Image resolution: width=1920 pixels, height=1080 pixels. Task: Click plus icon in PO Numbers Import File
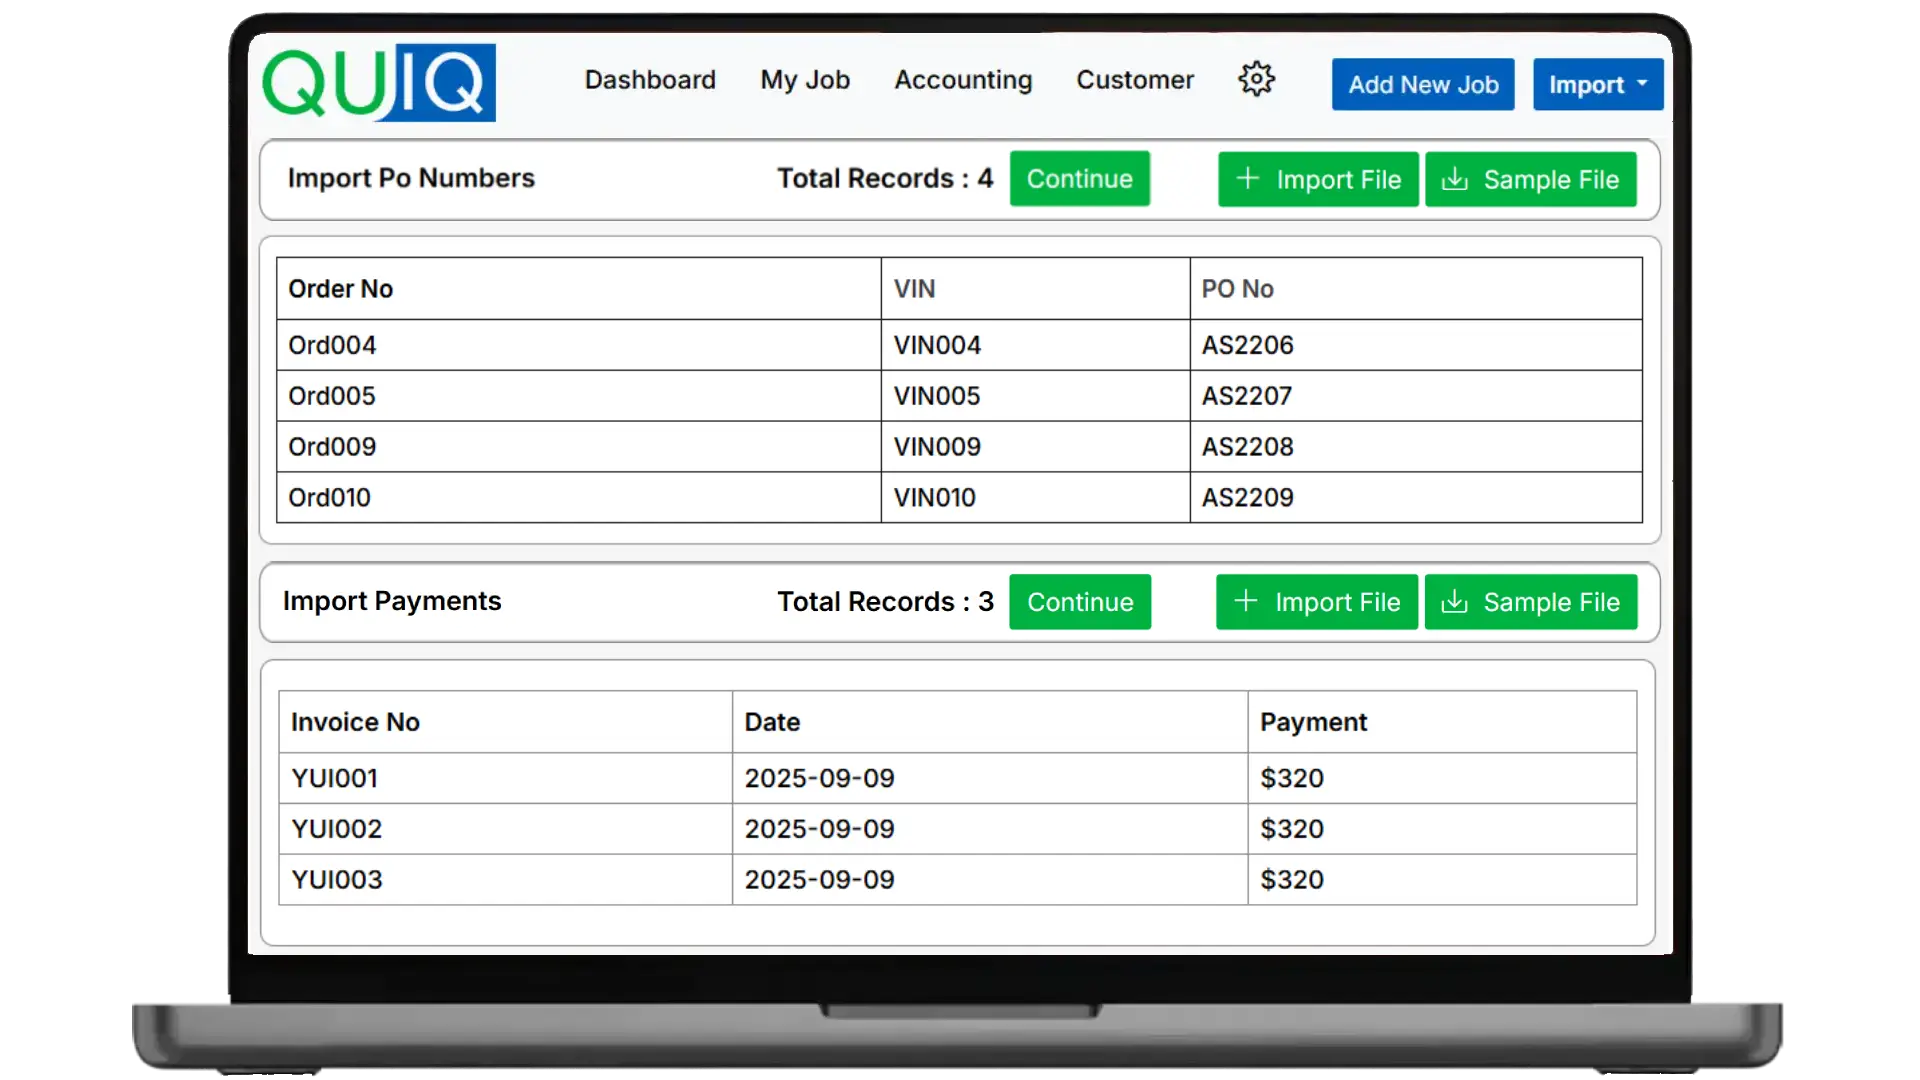point(1247,179)
